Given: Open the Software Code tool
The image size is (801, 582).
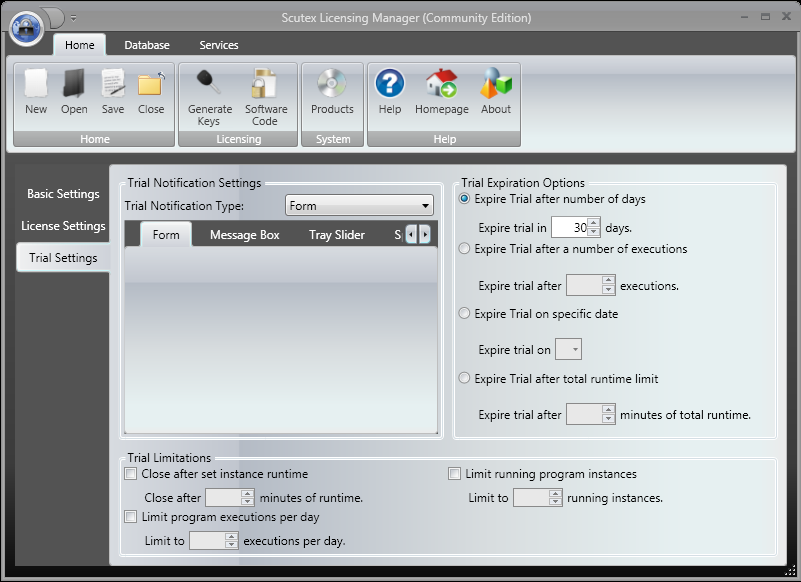Looking at the screenshot, I should coord(266,98).
